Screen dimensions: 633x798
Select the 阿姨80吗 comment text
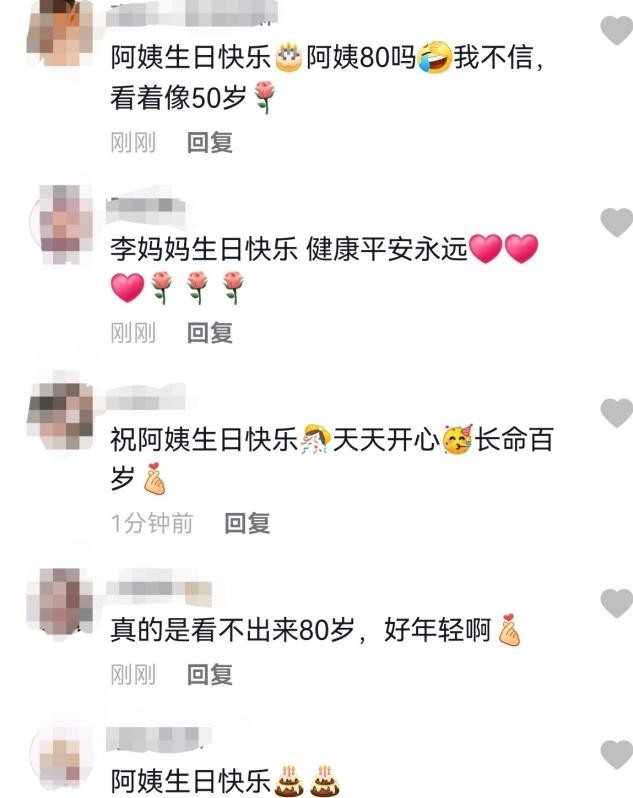[x=327, y=77]
